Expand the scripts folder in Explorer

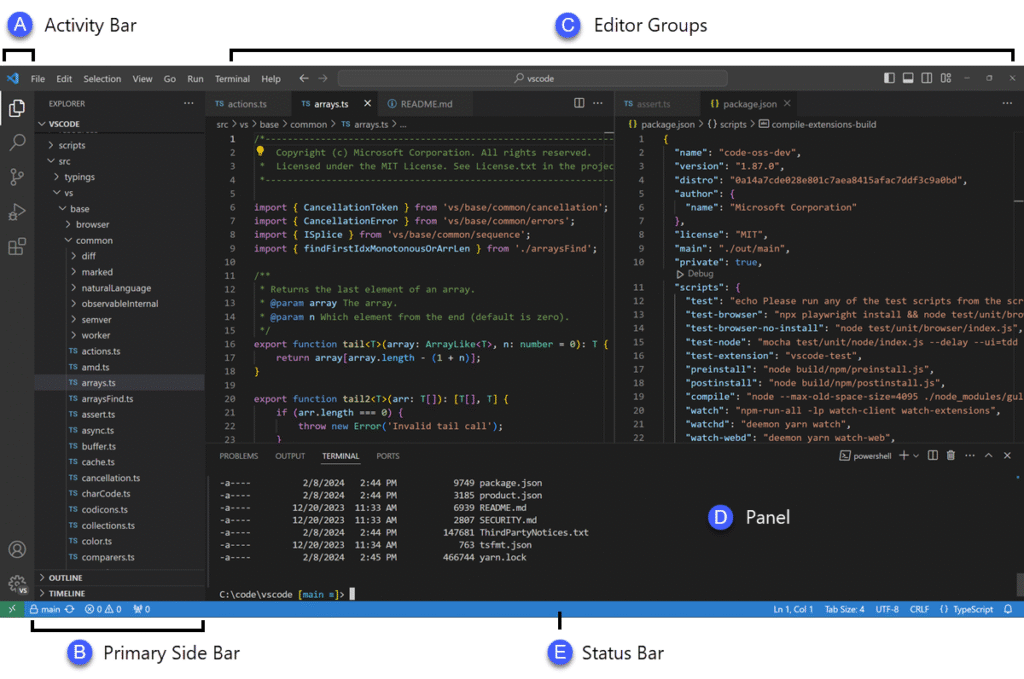[71, 145]
